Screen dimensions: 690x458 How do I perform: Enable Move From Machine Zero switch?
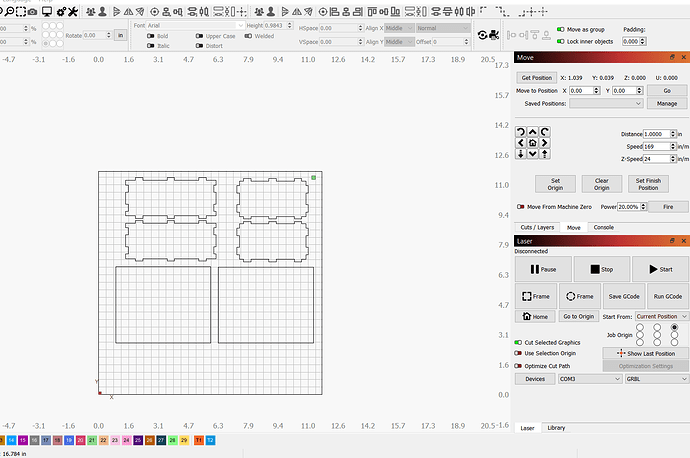521,207
